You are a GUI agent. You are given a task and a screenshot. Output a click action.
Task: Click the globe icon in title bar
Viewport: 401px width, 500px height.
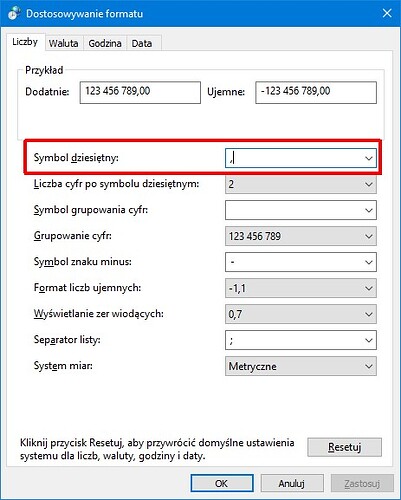pos(14,14)
